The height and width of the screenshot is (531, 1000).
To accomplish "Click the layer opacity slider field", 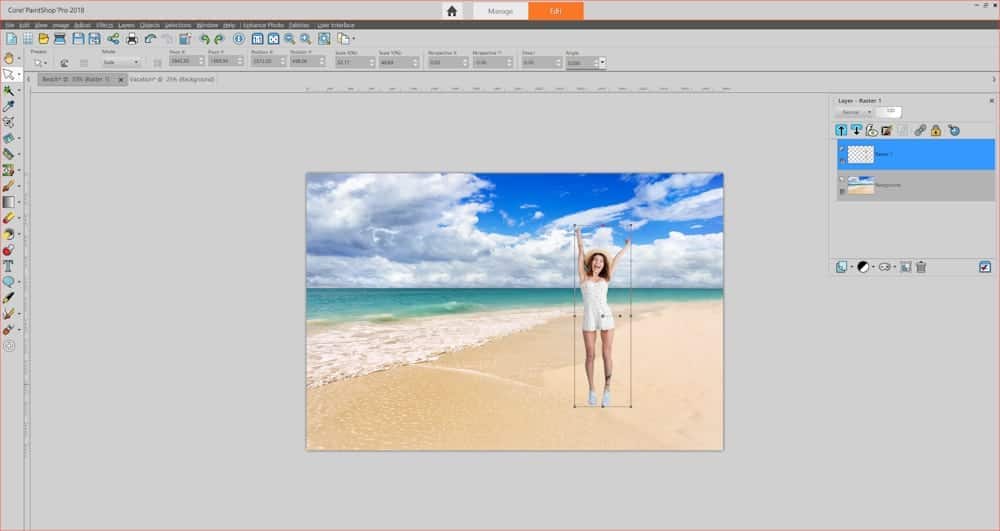I will [x=889, y=112].
